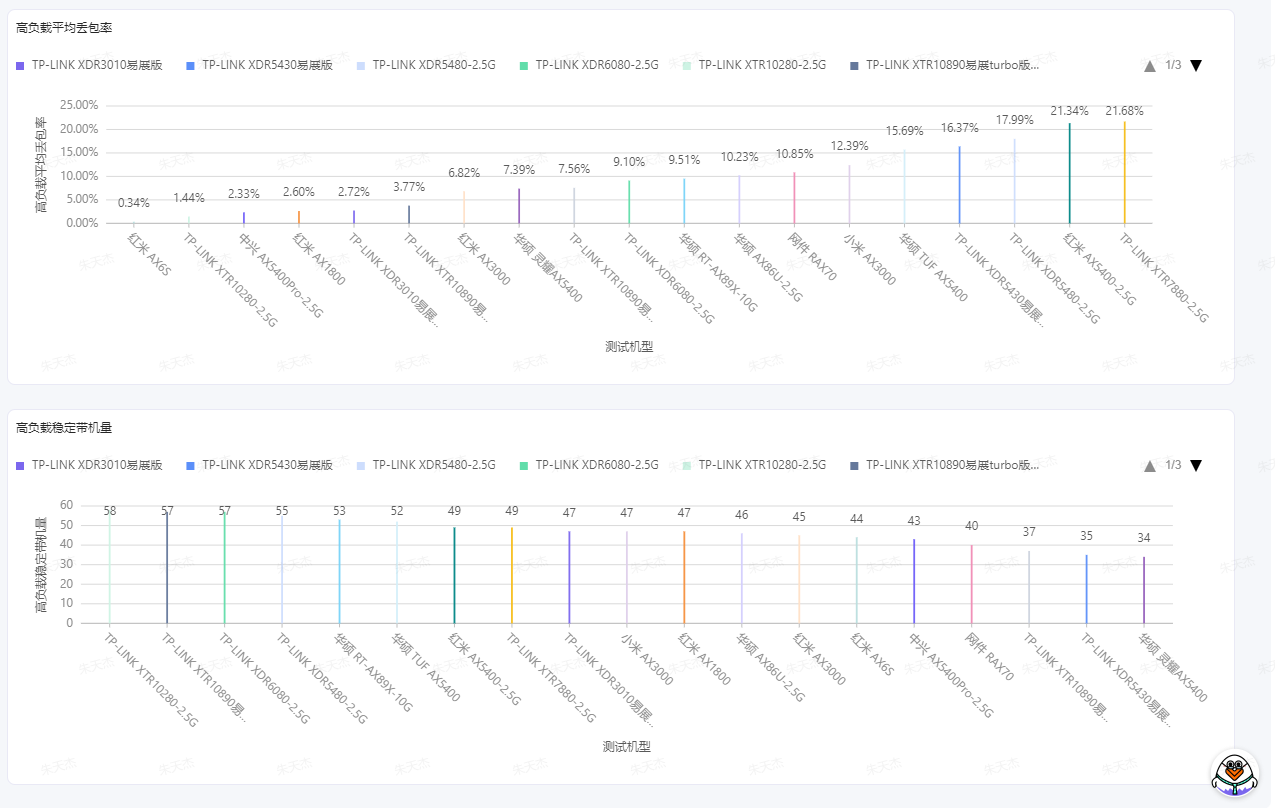Click the 小米 AX3000 axis label in 带机量 chart
The image size is (1275, 808).
[647, 659]
